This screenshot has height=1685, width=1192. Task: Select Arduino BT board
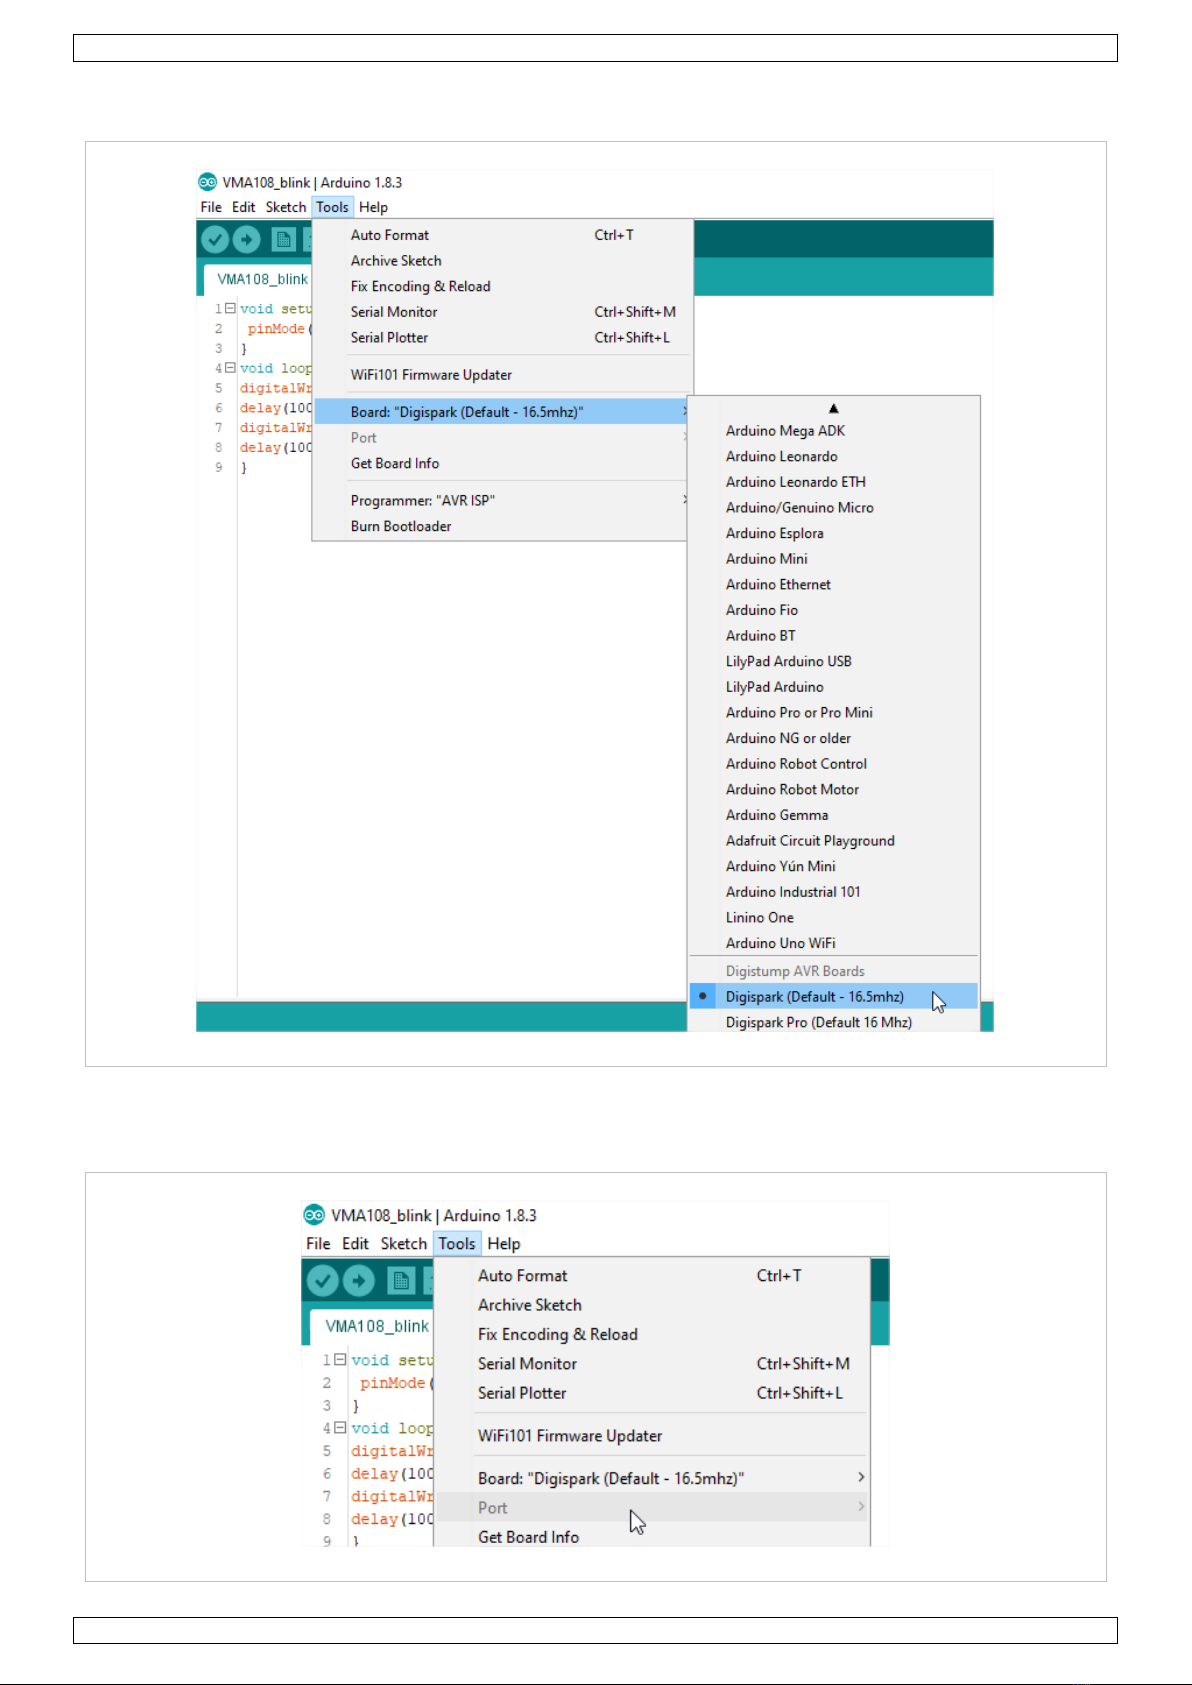833,636
